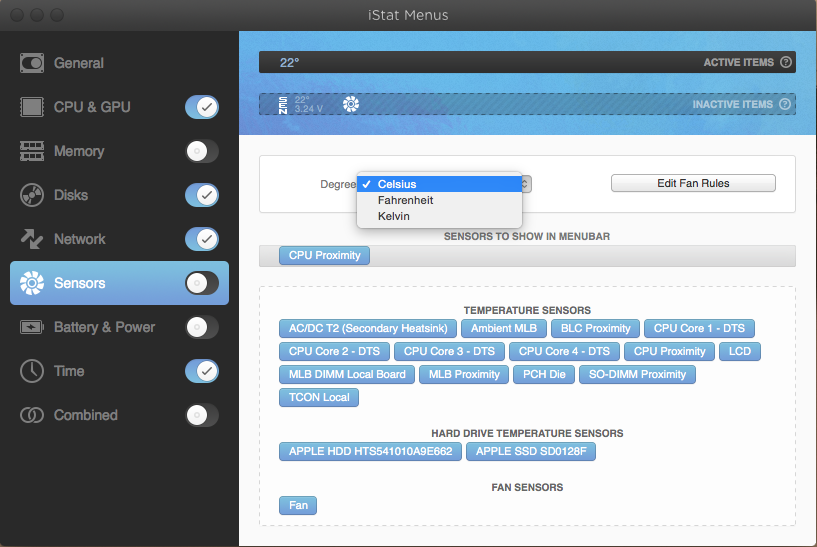The height and width of the screenshot is (547, 817).
Task: Open Inactive Items help question mark
Action: pyautogui.click(x=785, y=104)
